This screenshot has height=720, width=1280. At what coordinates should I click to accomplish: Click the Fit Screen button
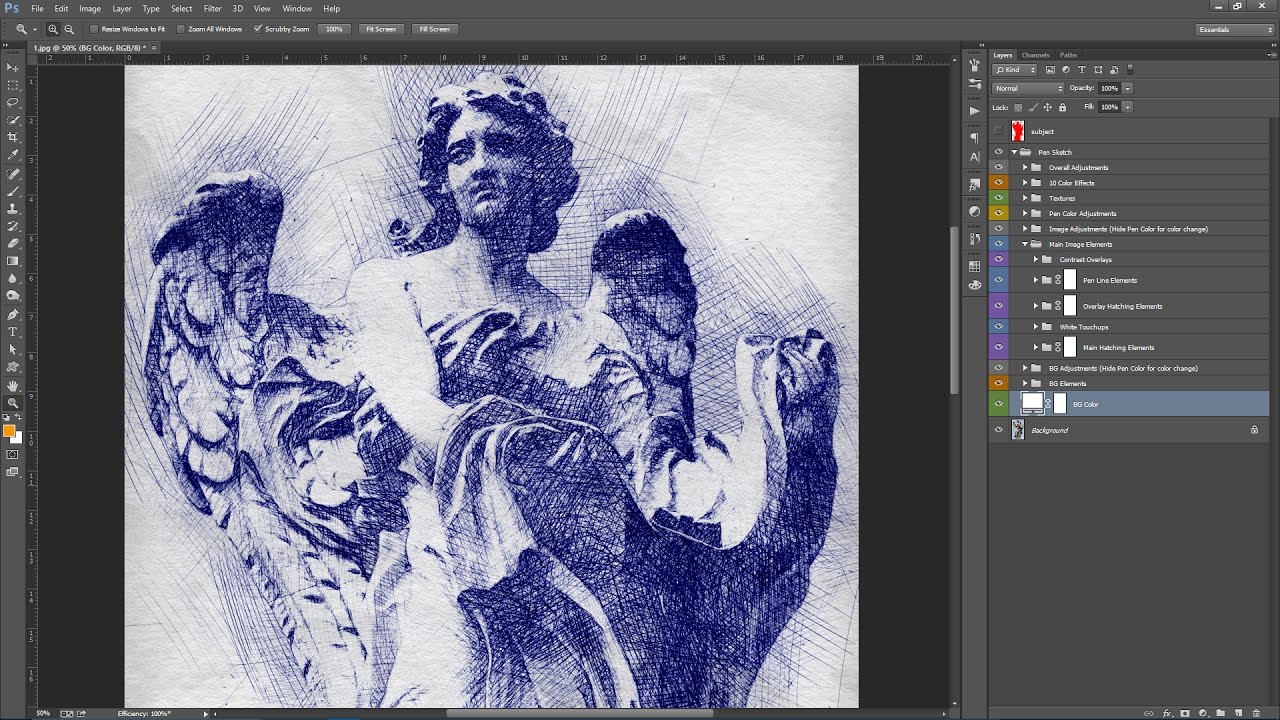(380, 29)
